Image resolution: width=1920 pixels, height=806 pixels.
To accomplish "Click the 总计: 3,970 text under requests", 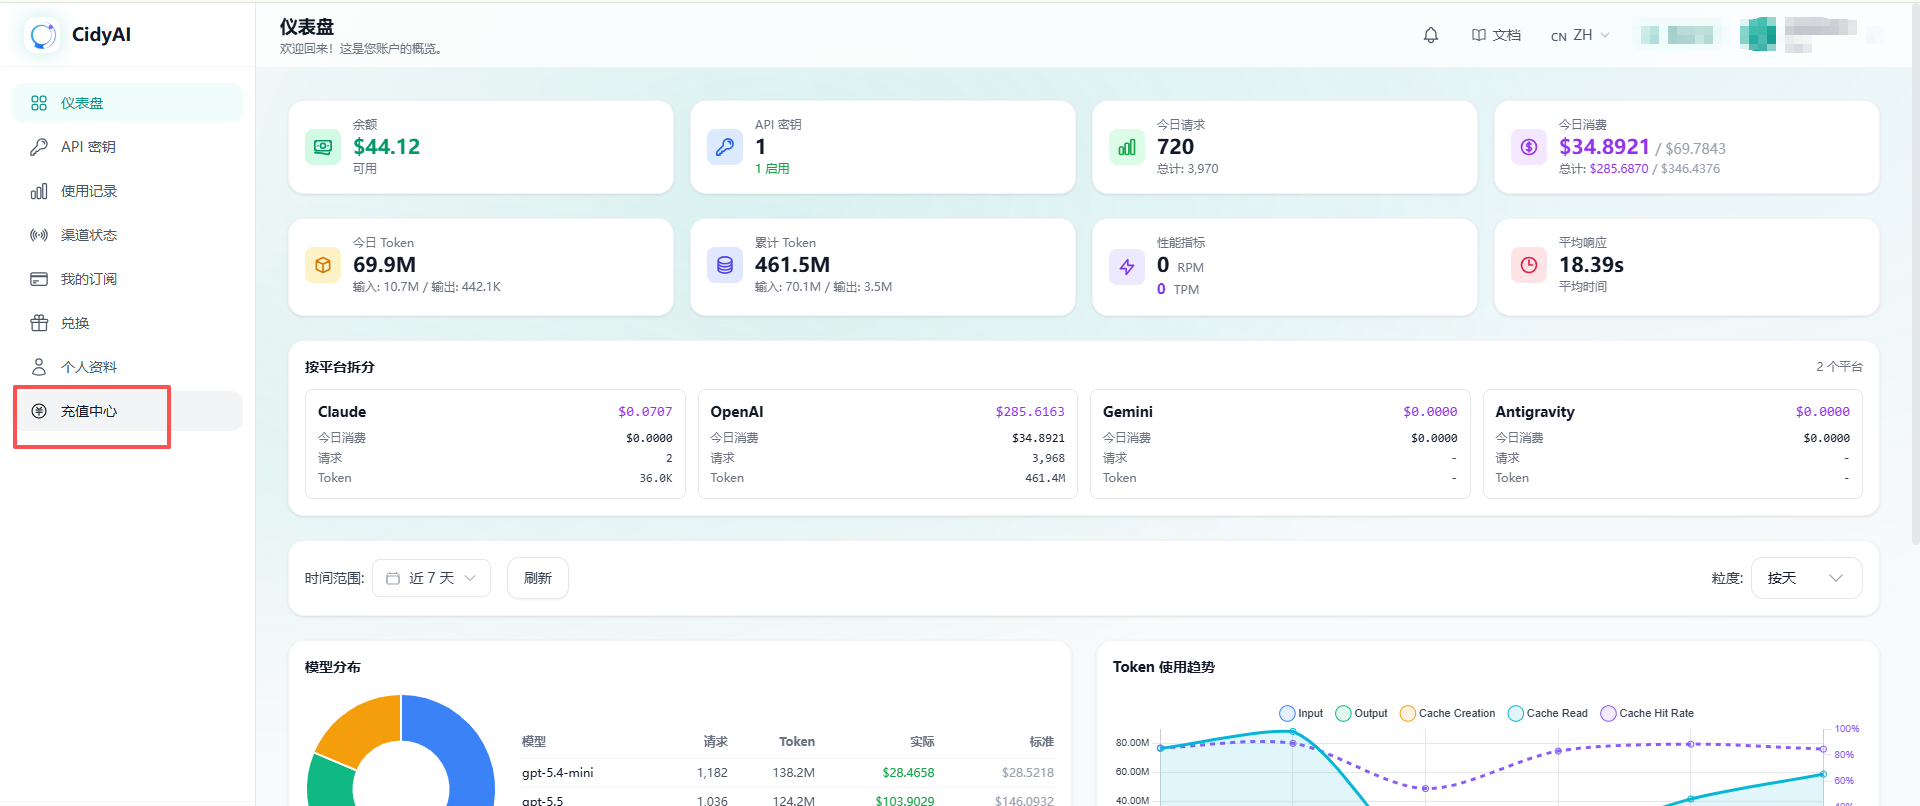I will [x=1188, y=169].
